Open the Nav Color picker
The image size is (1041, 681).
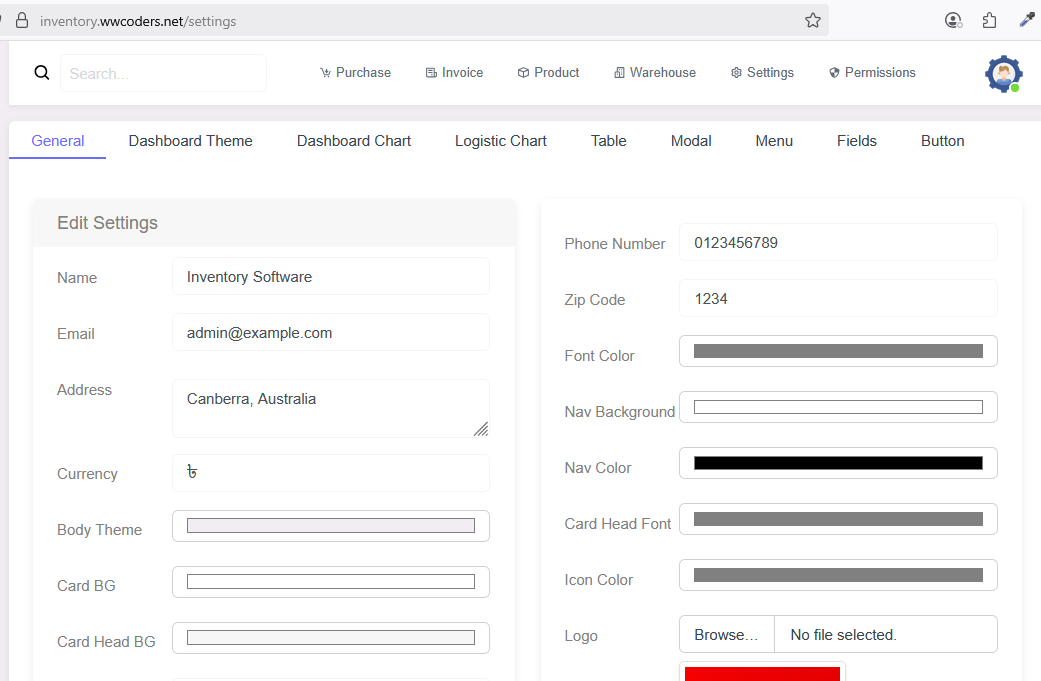click(838, 463)
